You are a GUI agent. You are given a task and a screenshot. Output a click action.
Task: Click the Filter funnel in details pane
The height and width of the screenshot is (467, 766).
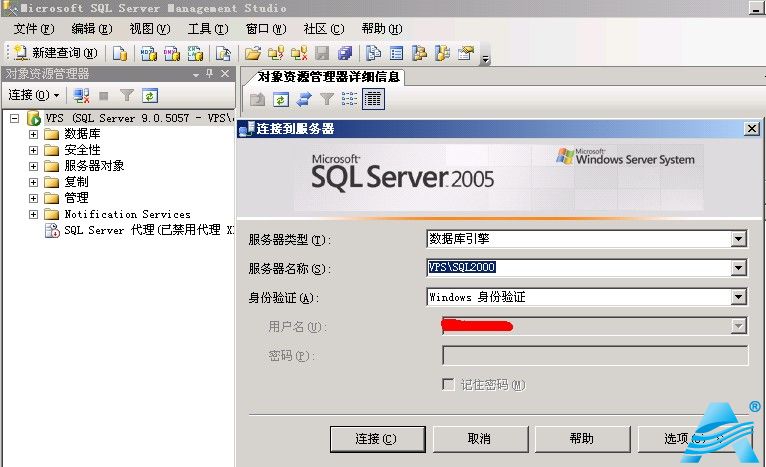326,99
